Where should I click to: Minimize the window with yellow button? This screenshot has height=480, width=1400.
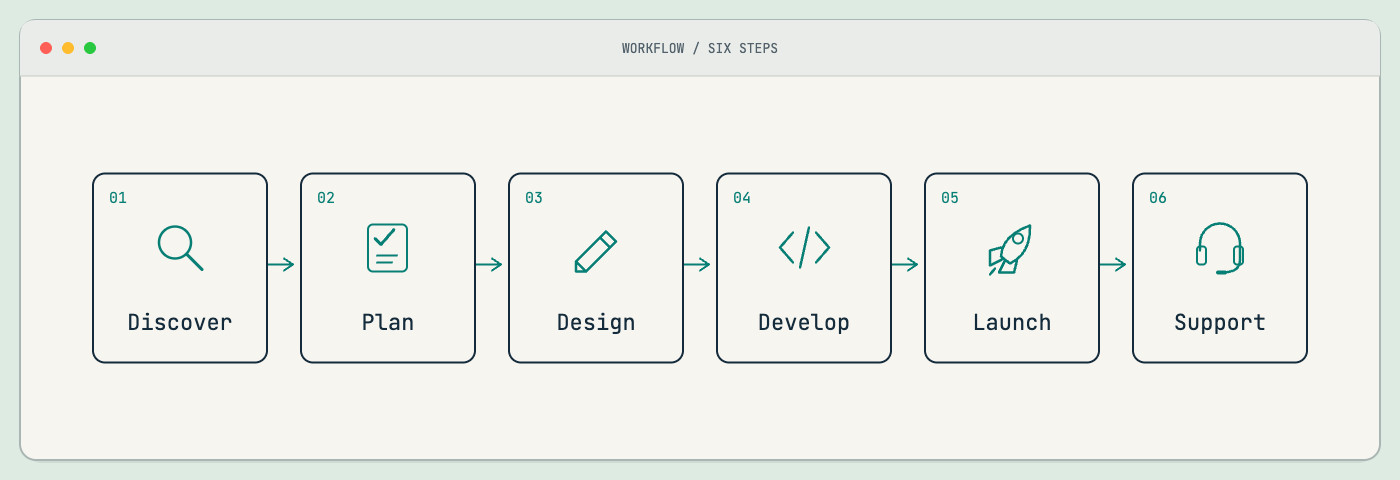click(x=68, y=48)
